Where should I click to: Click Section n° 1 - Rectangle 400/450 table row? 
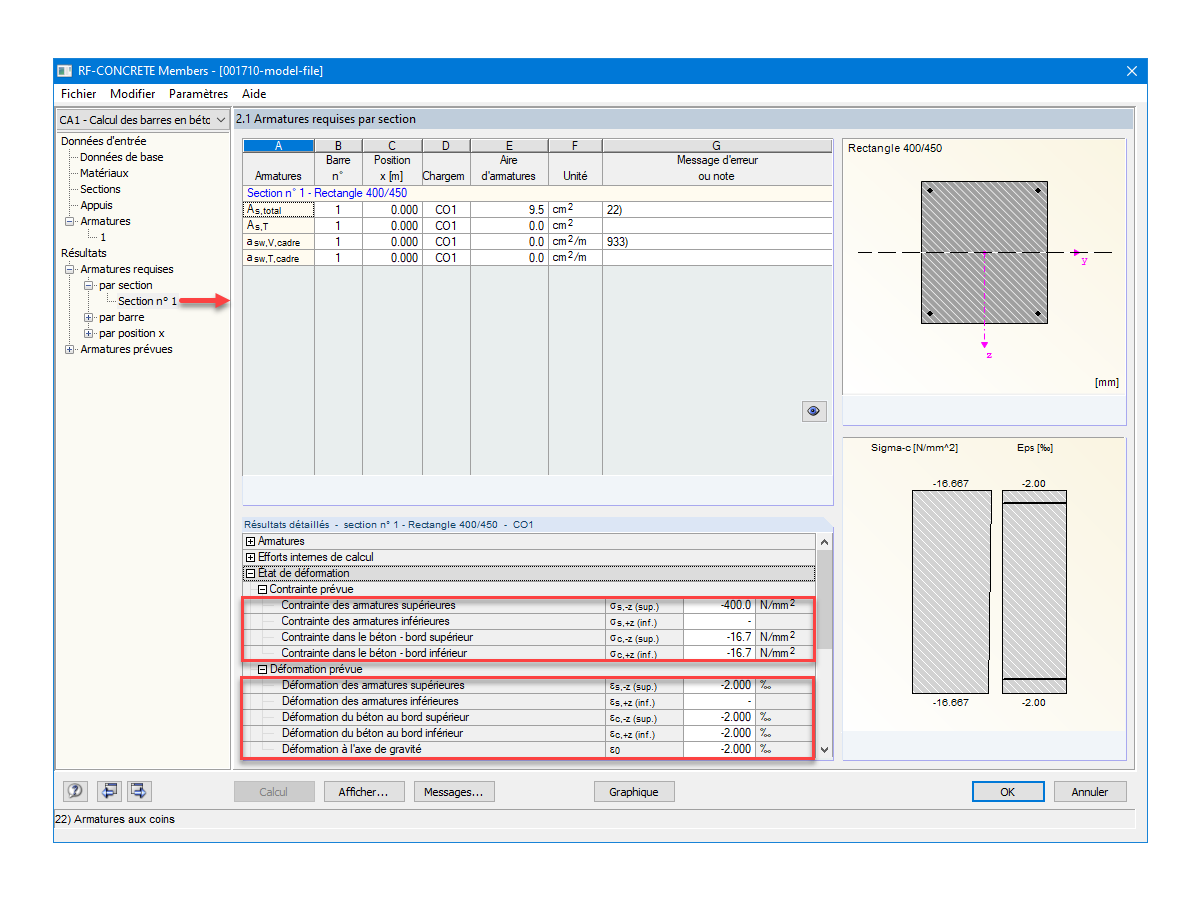pos(538,193)
